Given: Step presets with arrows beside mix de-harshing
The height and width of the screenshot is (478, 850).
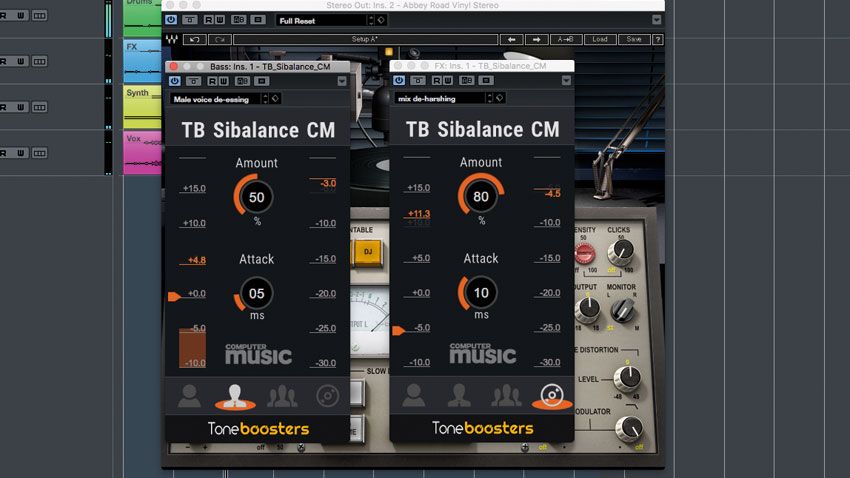Looking at the screenshot, I should click(490, 98).
